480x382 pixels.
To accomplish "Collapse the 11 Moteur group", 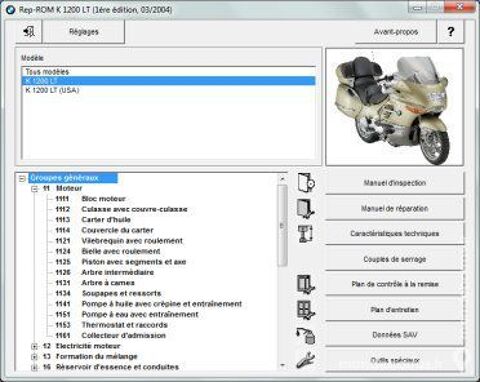I will click(34, 189).
